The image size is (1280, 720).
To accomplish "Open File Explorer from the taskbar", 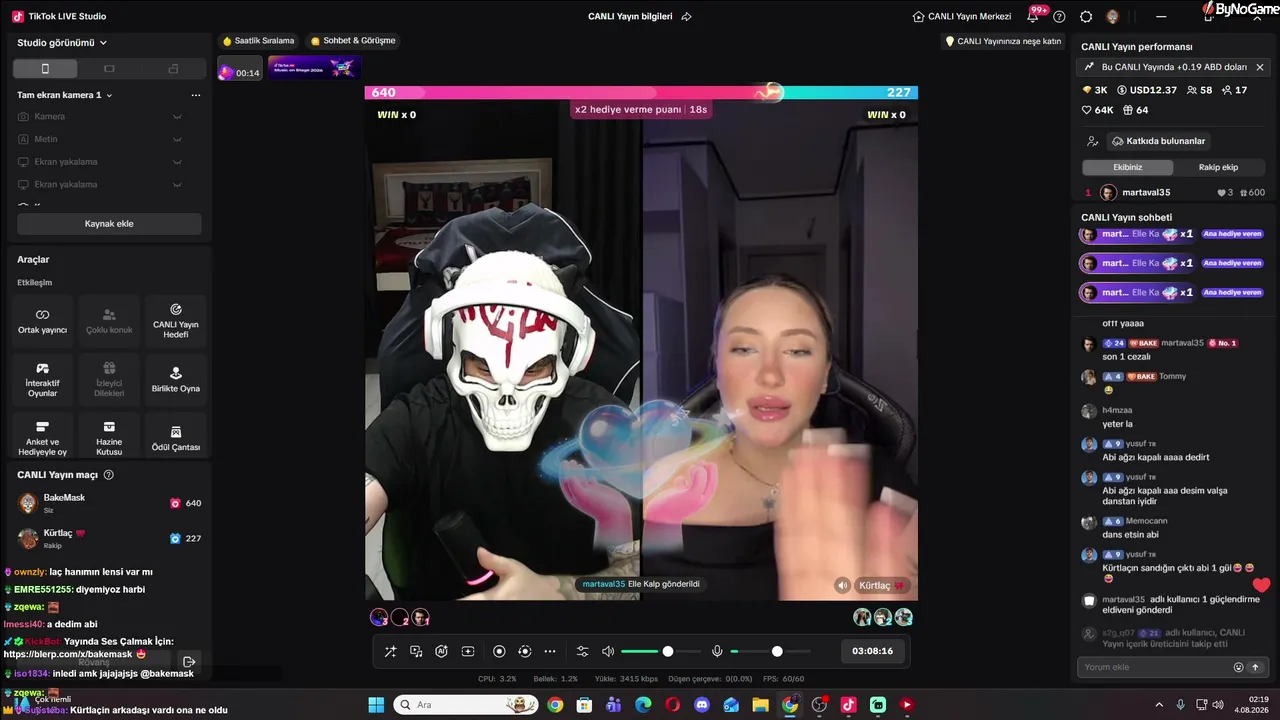I will click(761, 705).
